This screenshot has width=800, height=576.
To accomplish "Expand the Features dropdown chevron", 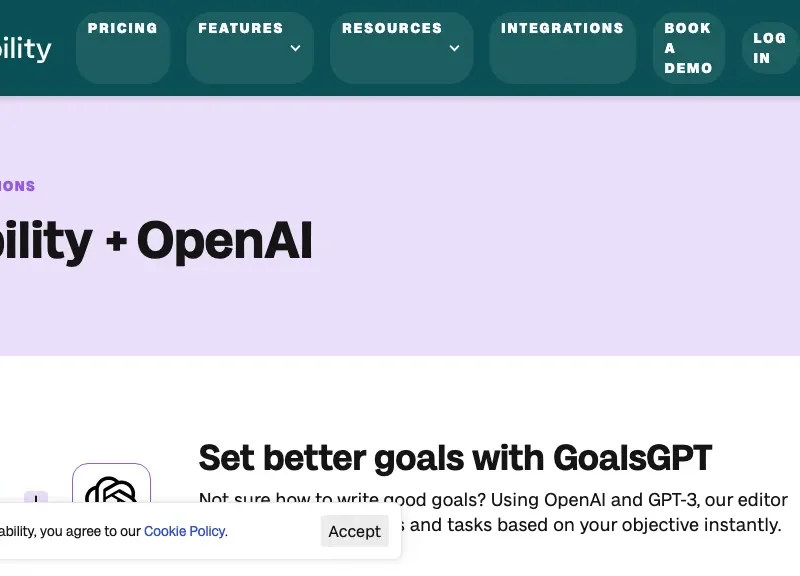I will [295, 48].
